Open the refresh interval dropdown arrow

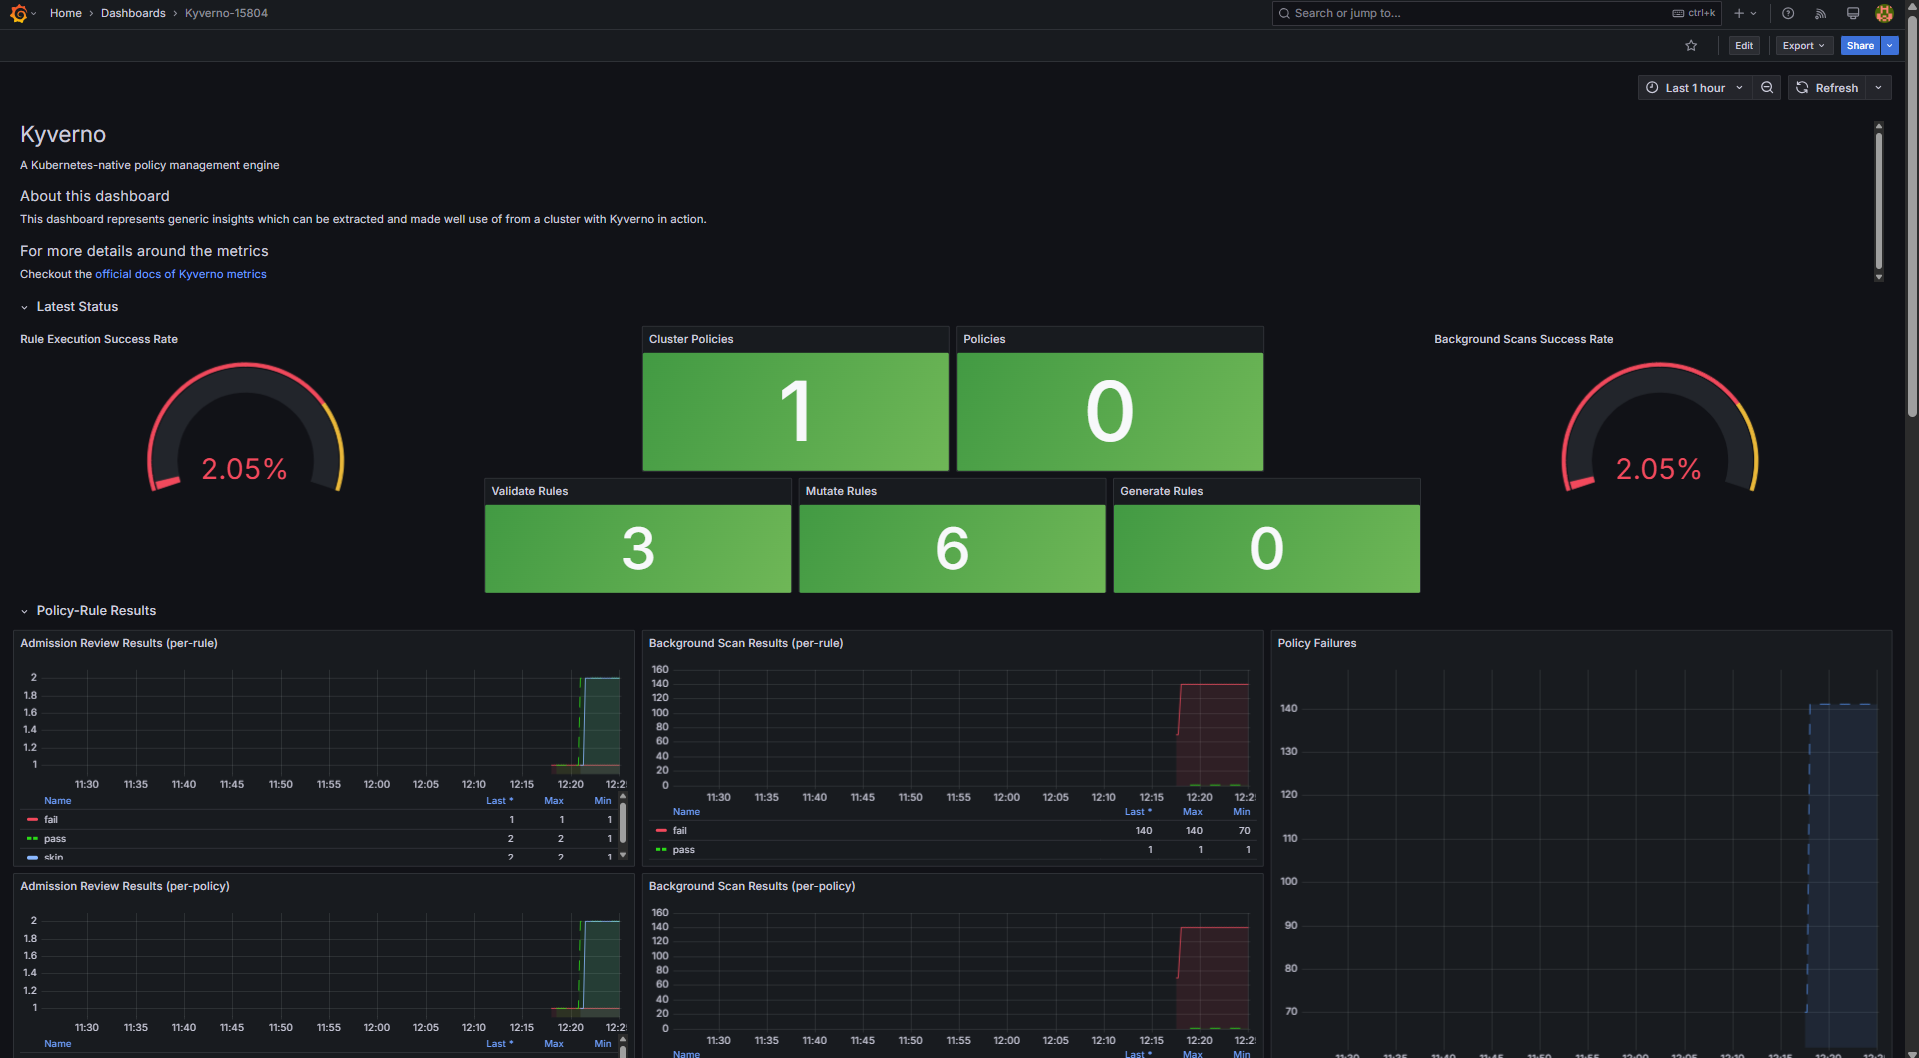coord(1878,88)
